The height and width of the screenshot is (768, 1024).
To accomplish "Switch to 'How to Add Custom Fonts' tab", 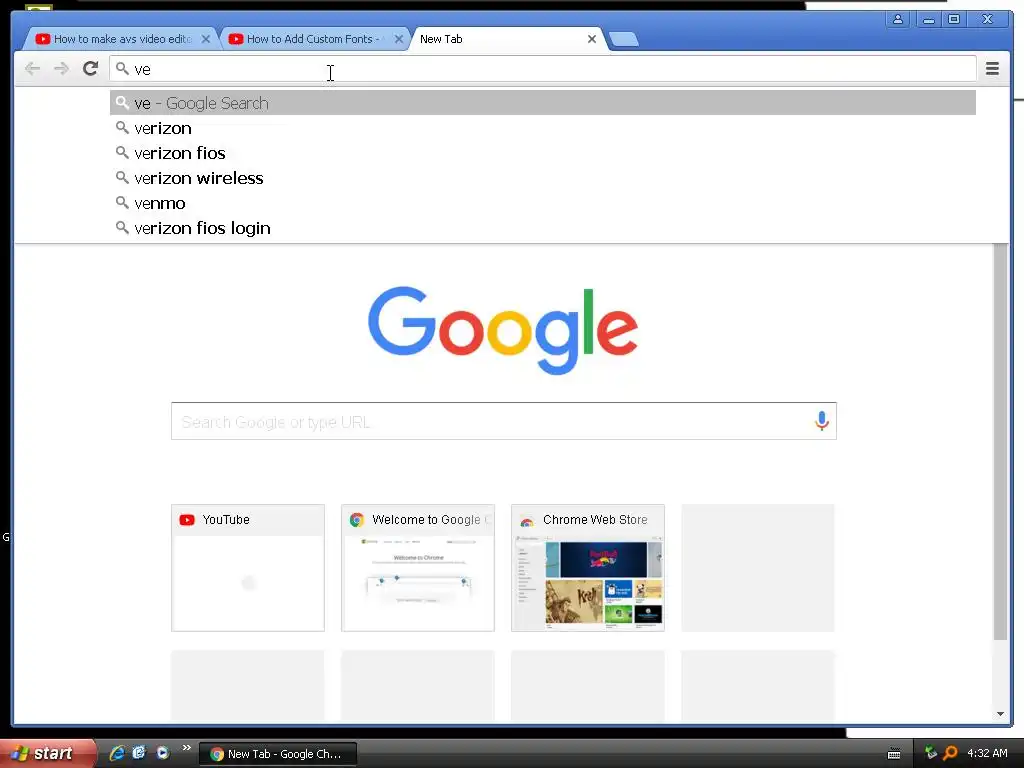I will pos(314,39).
